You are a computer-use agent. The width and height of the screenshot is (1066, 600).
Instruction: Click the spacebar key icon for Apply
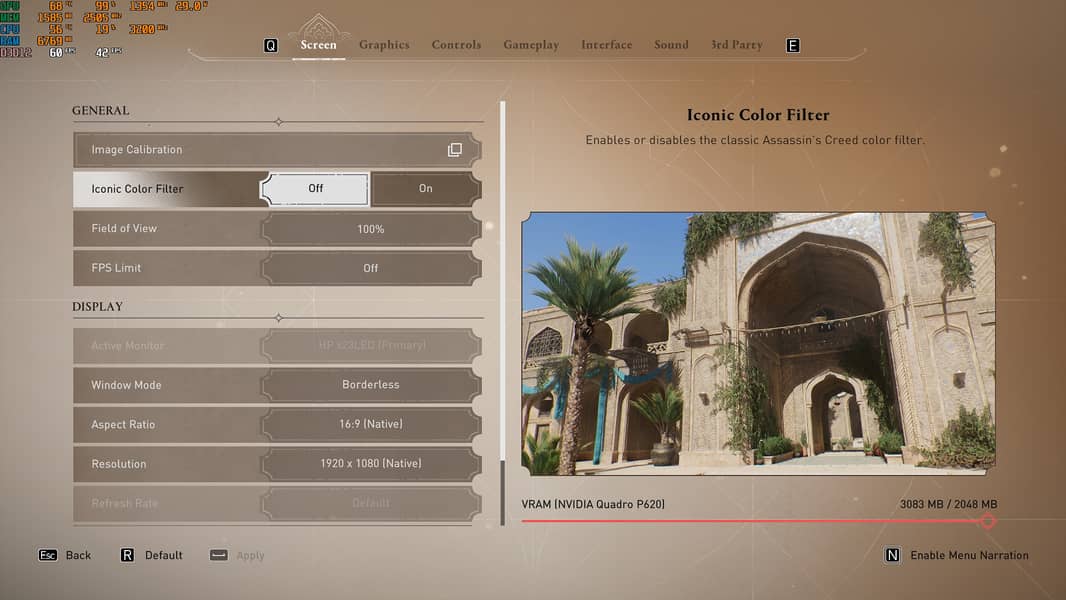[218, 555]
